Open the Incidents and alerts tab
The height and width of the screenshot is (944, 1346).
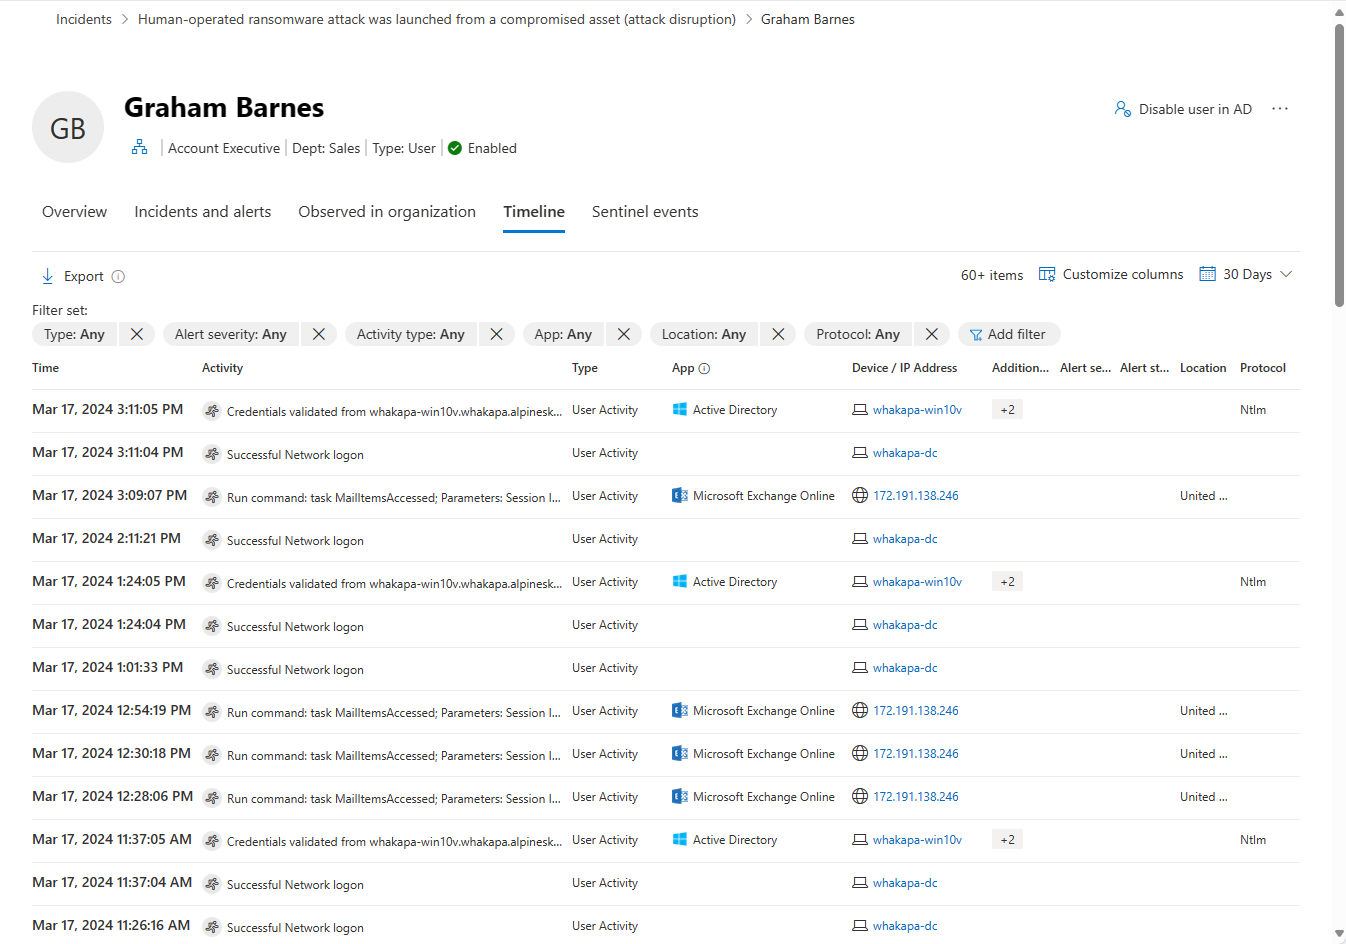[202, 212]
